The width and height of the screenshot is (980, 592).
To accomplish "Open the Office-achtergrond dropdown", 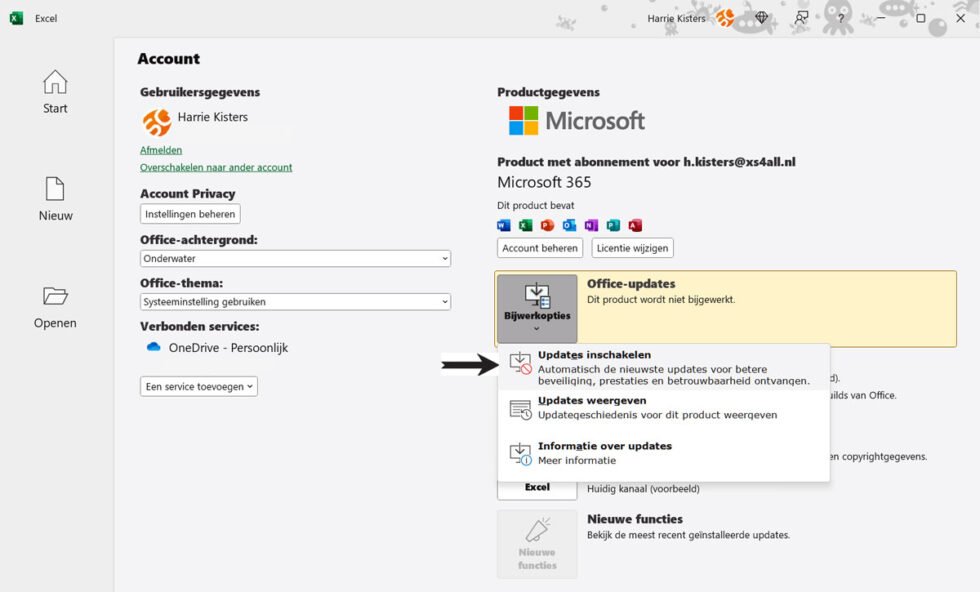I will pos(295,258).
